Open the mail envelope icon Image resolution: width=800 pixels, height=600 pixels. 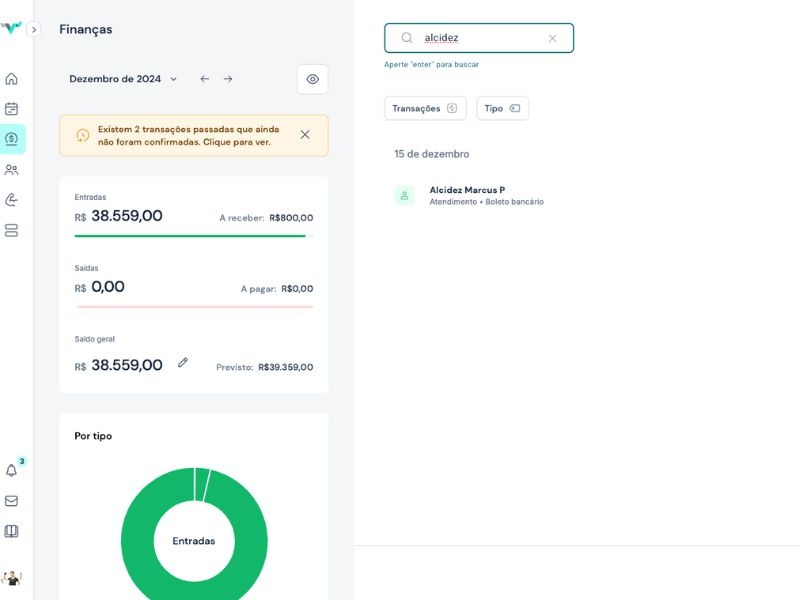[12, 501]
